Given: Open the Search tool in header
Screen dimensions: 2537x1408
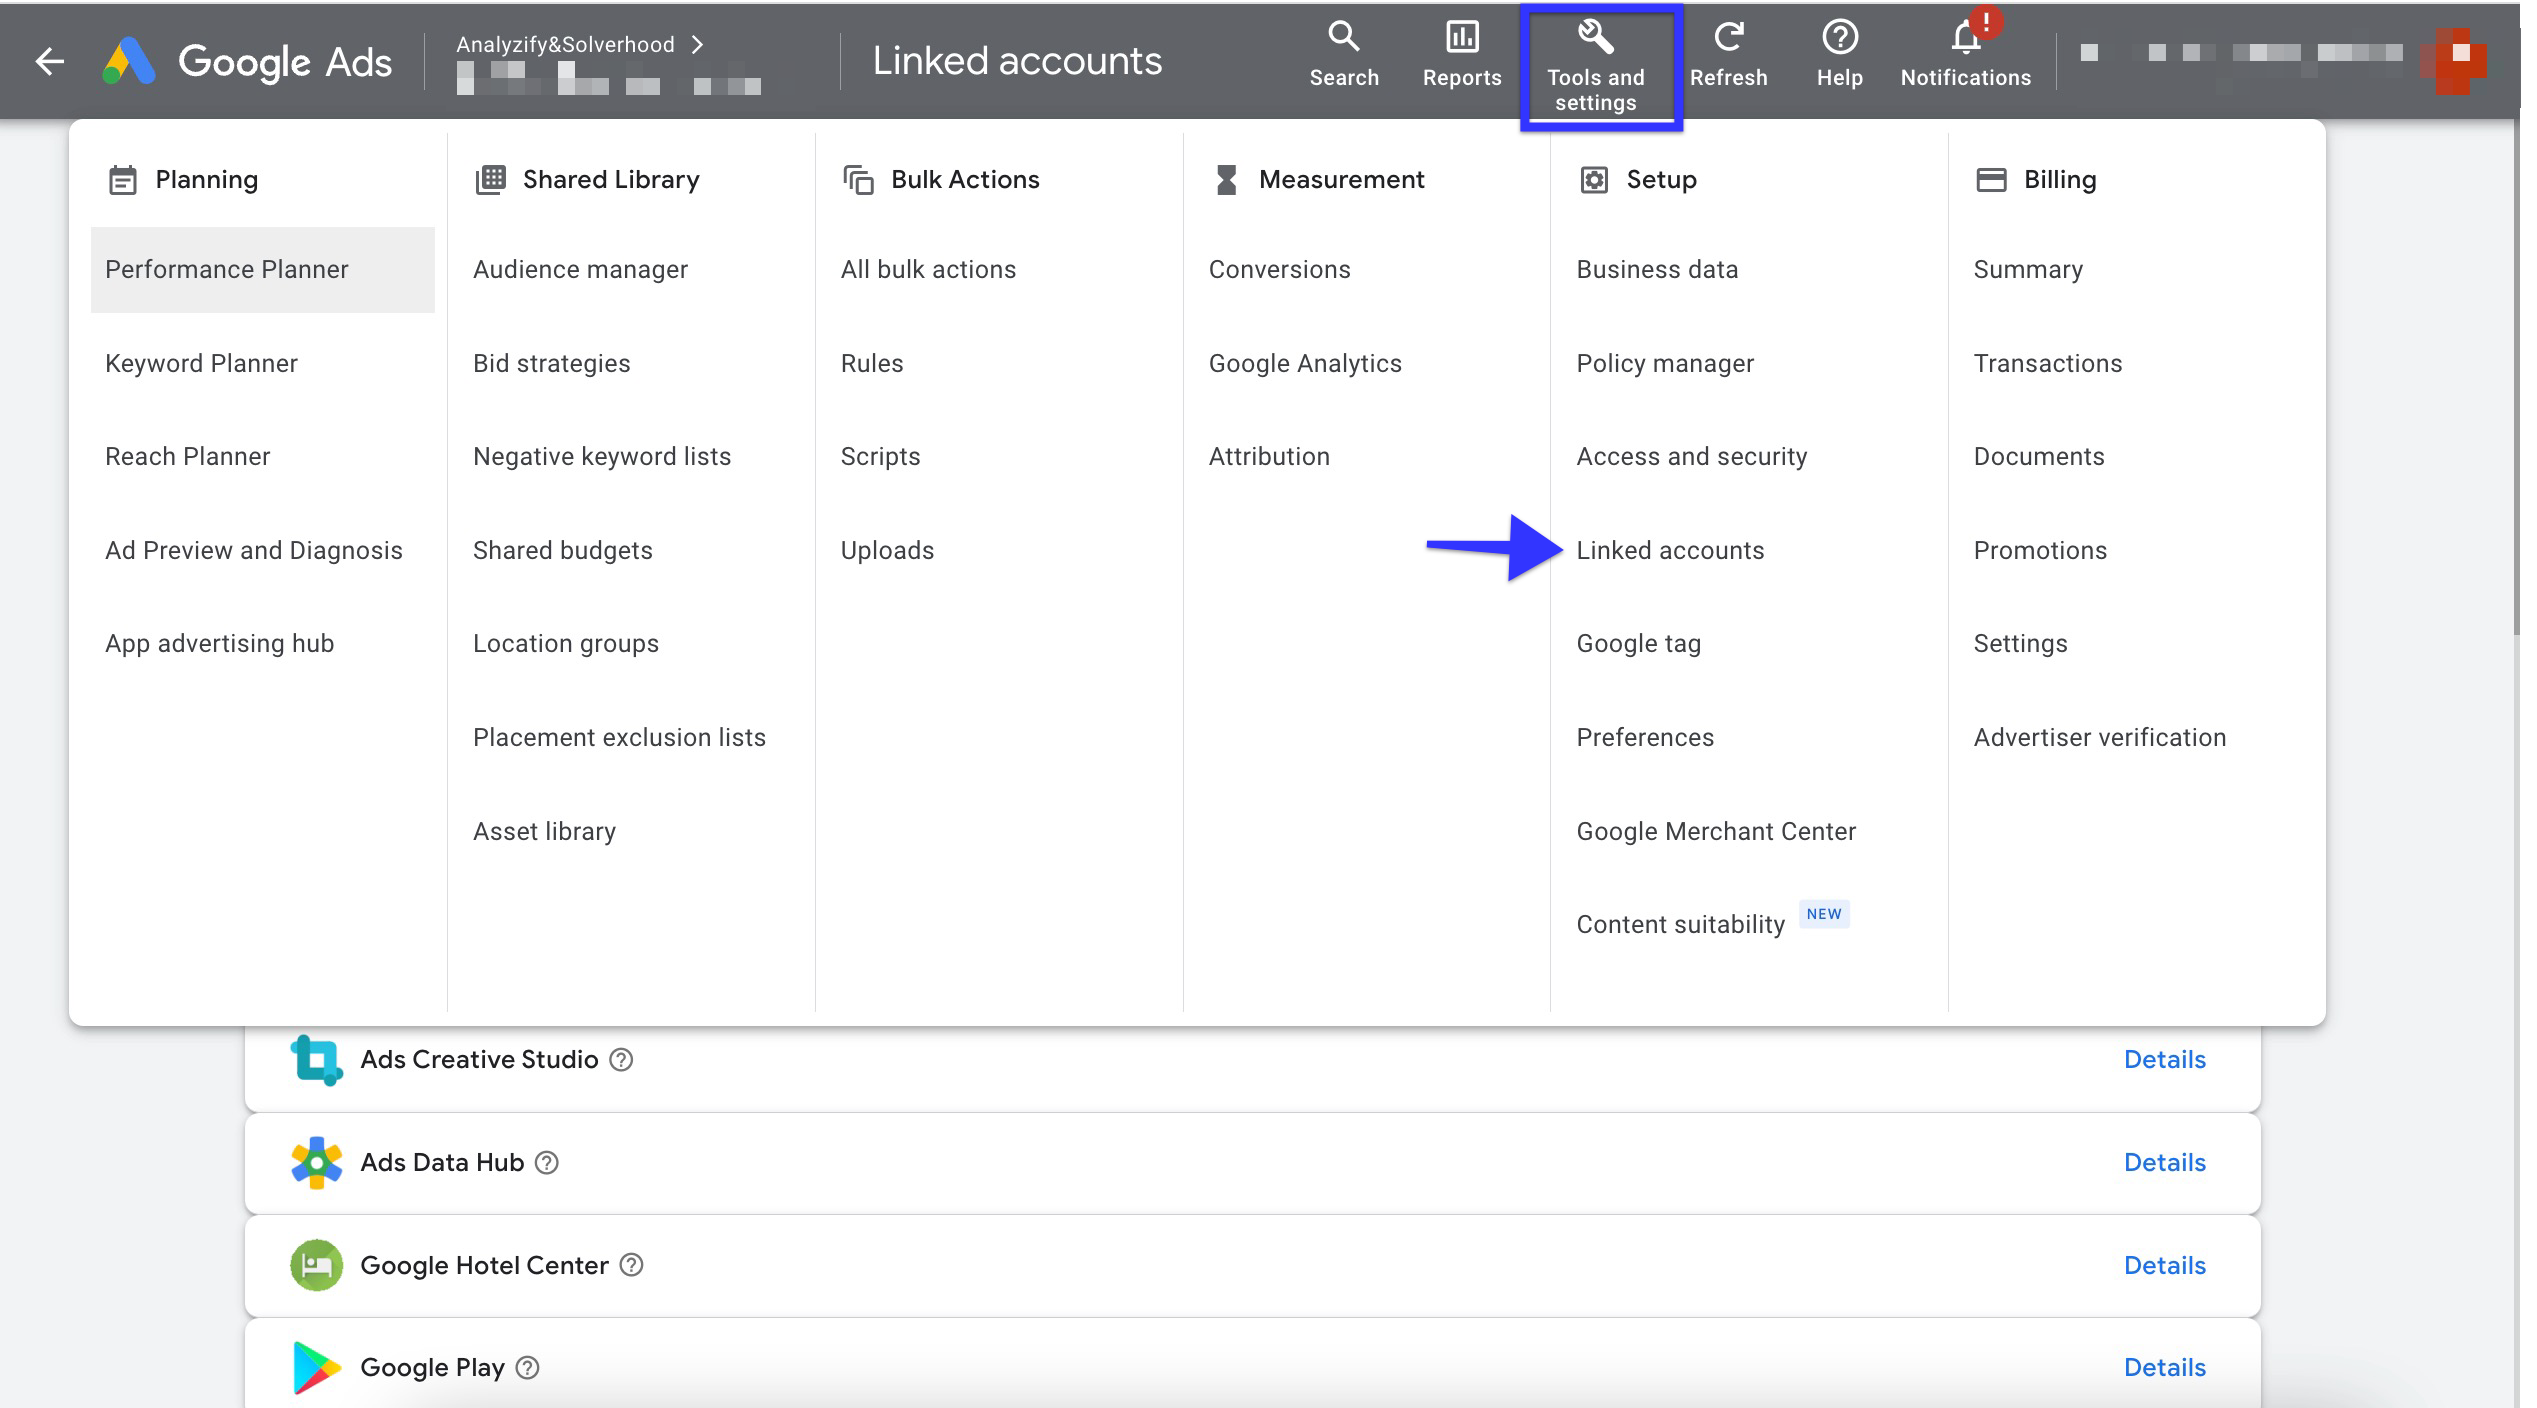Looking at the screenshot, I should coord(1343,55).
